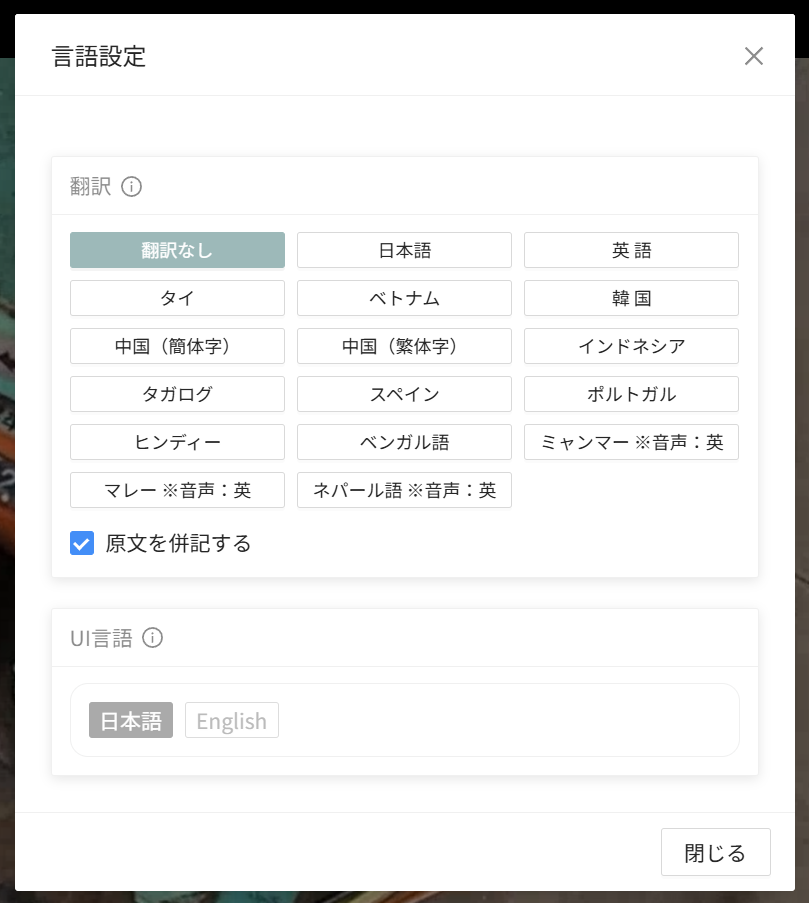Set UI language to 日本語
The height and width of the screenshot is (903, 809).
131,721
